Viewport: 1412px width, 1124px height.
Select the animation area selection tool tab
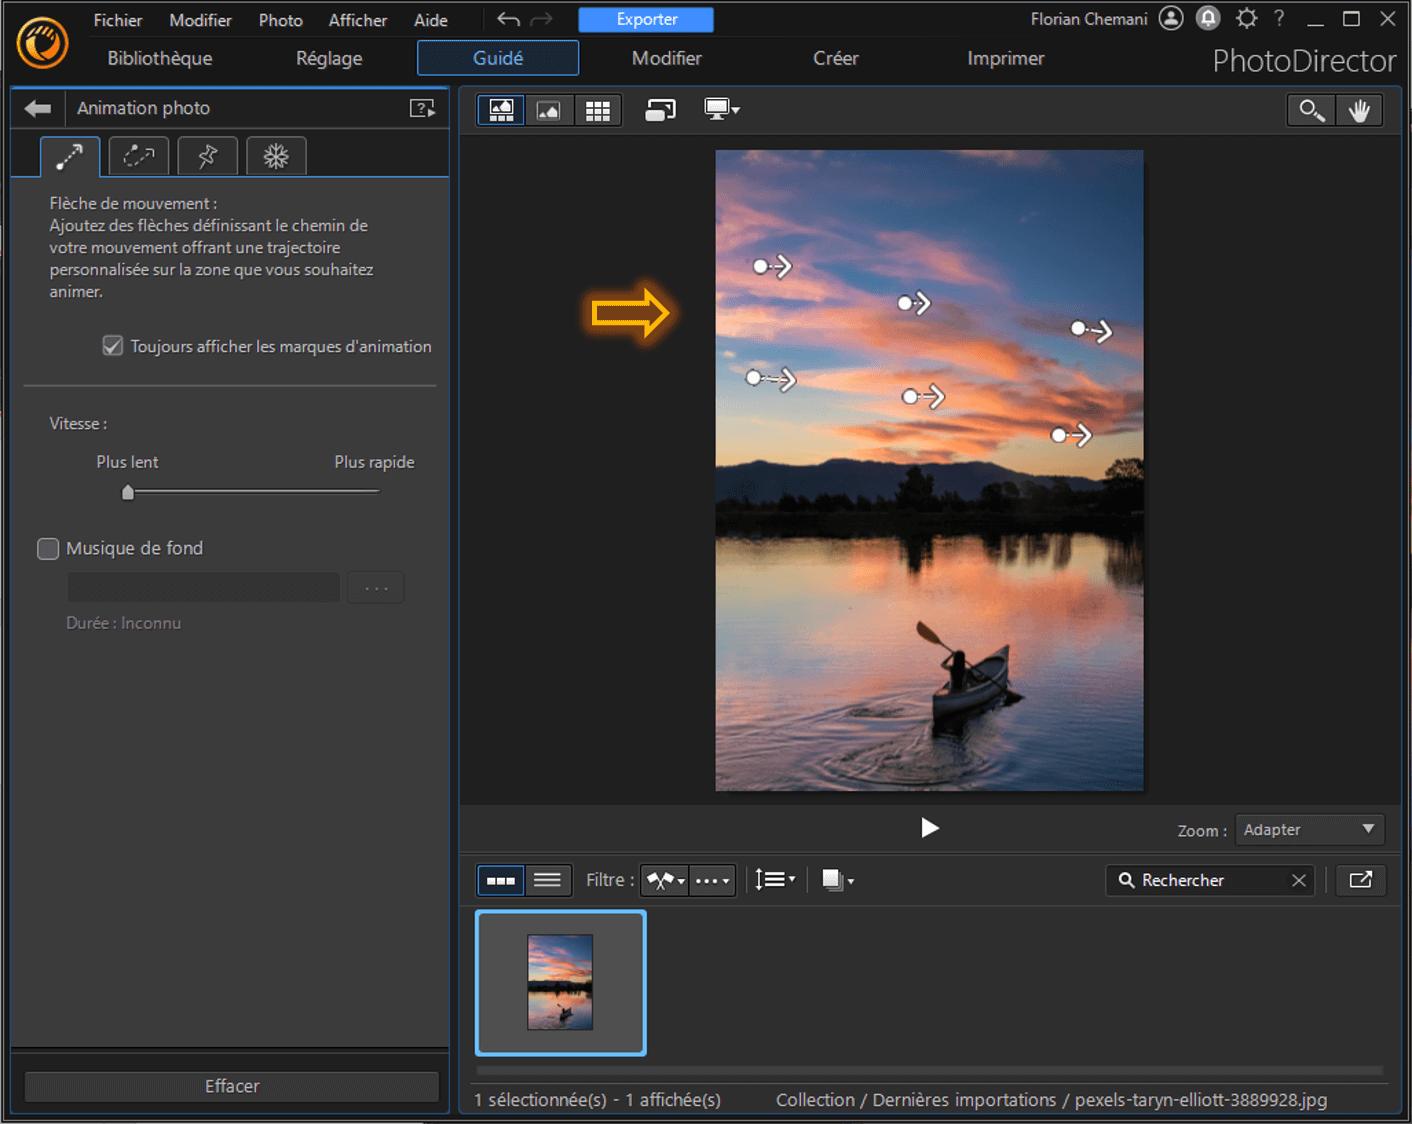coord(138,156)
